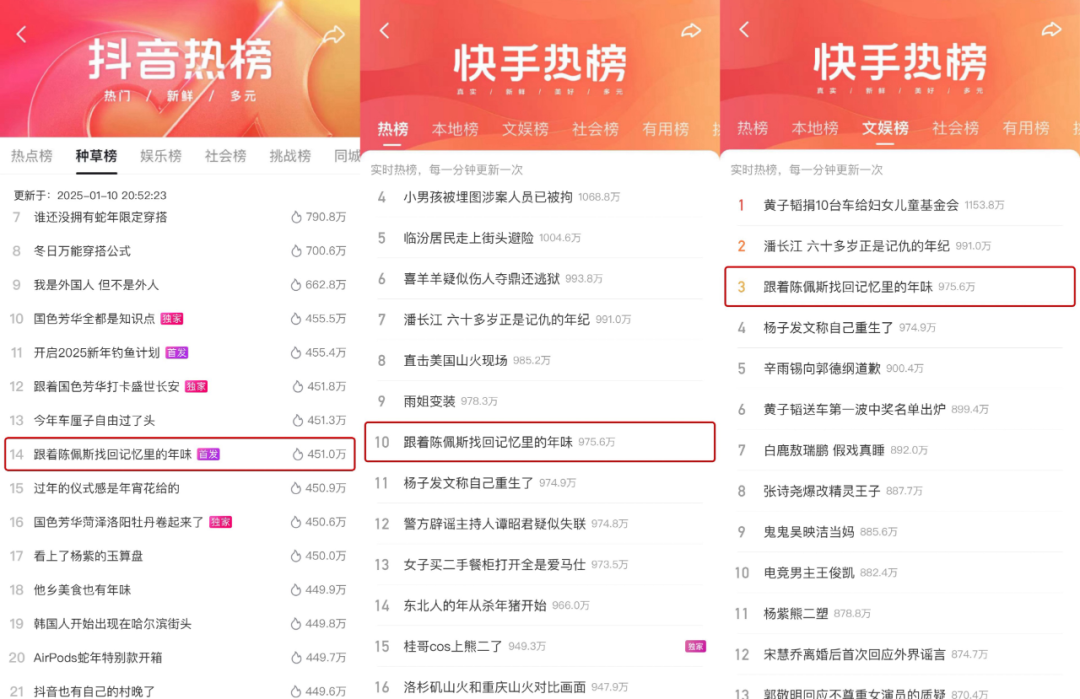Tap flame icon beside 662.8万 heat value
The image size is (1080, 699).
tap(296, 284)
